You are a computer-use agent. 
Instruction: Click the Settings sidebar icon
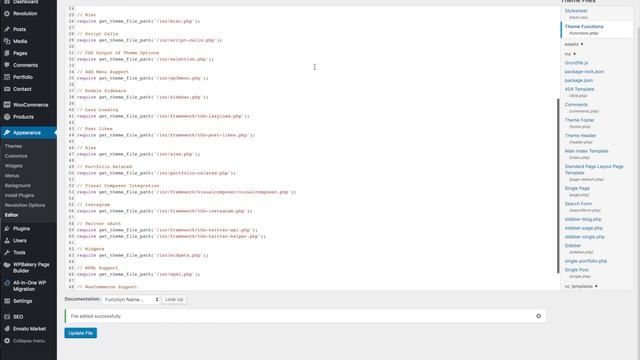point(7,301)
